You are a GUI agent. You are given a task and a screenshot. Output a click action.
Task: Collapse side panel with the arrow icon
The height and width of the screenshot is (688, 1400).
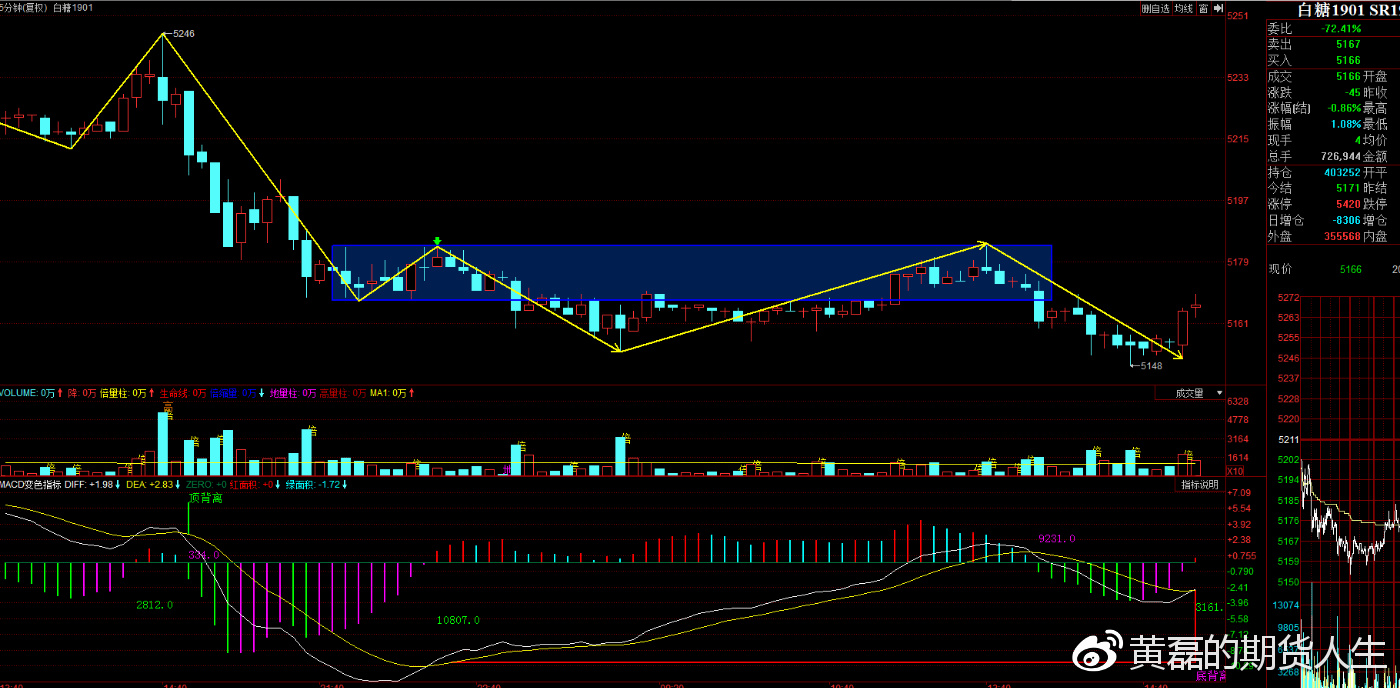[x=1218, y=8]
